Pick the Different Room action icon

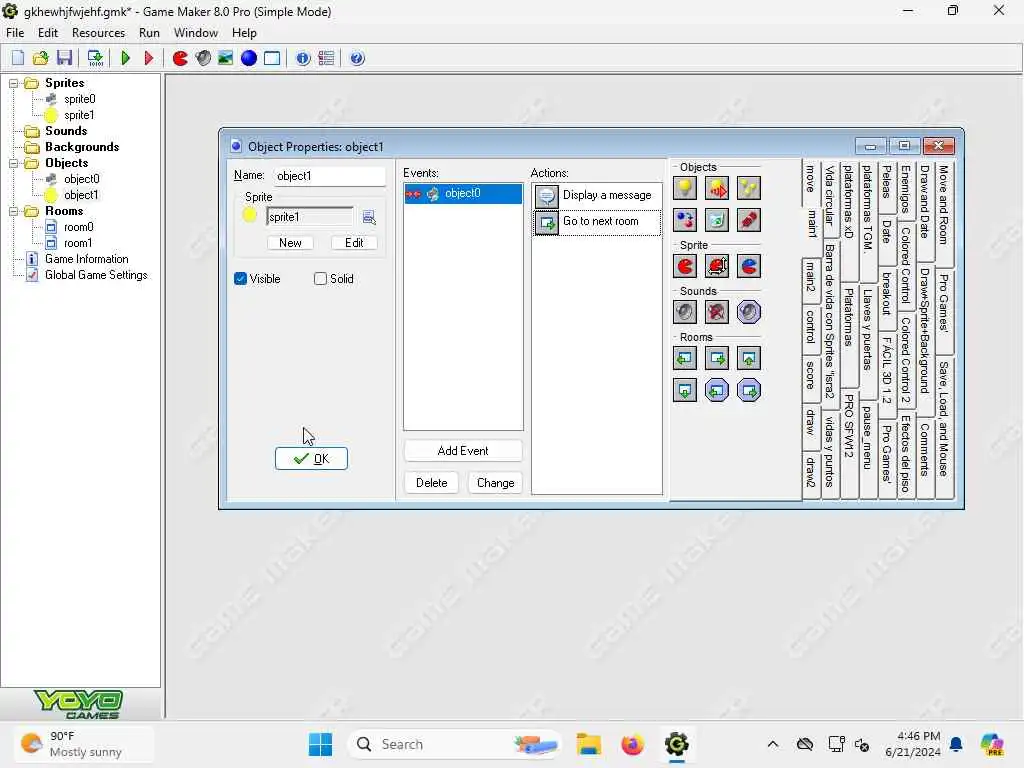[x=684, y=391]
